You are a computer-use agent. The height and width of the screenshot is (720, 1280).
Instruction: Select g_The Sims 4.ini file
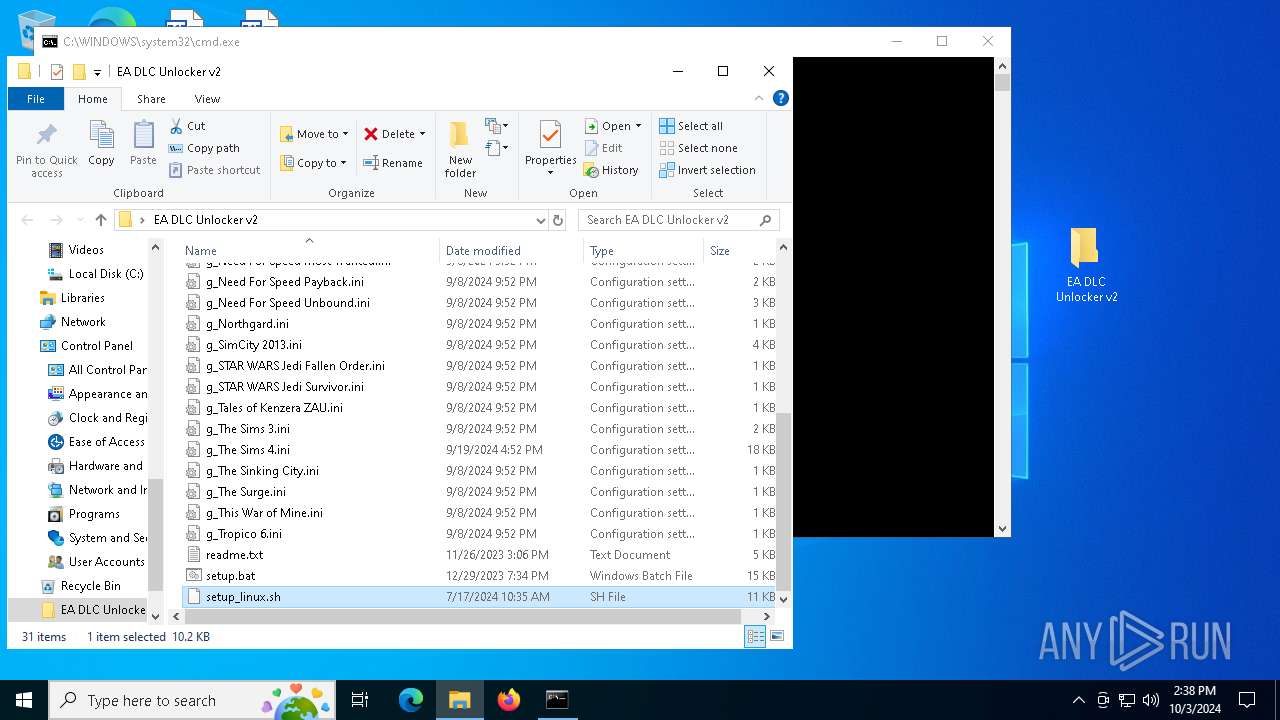point(479,450)
